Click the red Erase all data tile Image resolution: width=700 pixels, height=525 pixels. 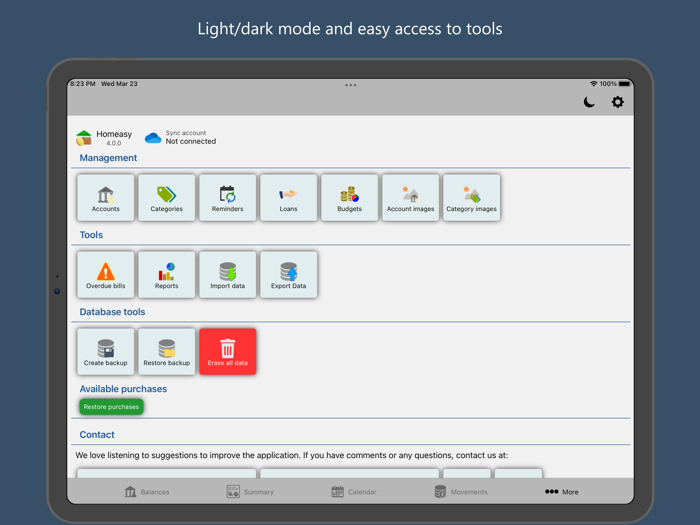point(228,352)
